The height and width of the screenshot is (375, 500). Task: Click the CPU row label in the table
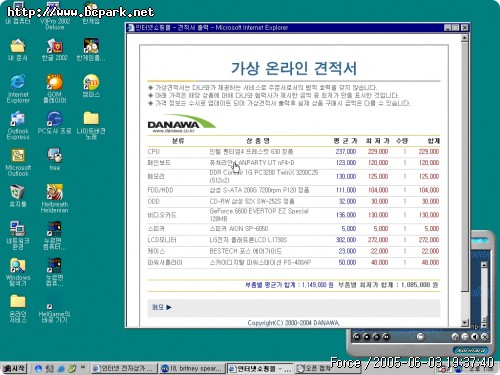click(154, 152)
